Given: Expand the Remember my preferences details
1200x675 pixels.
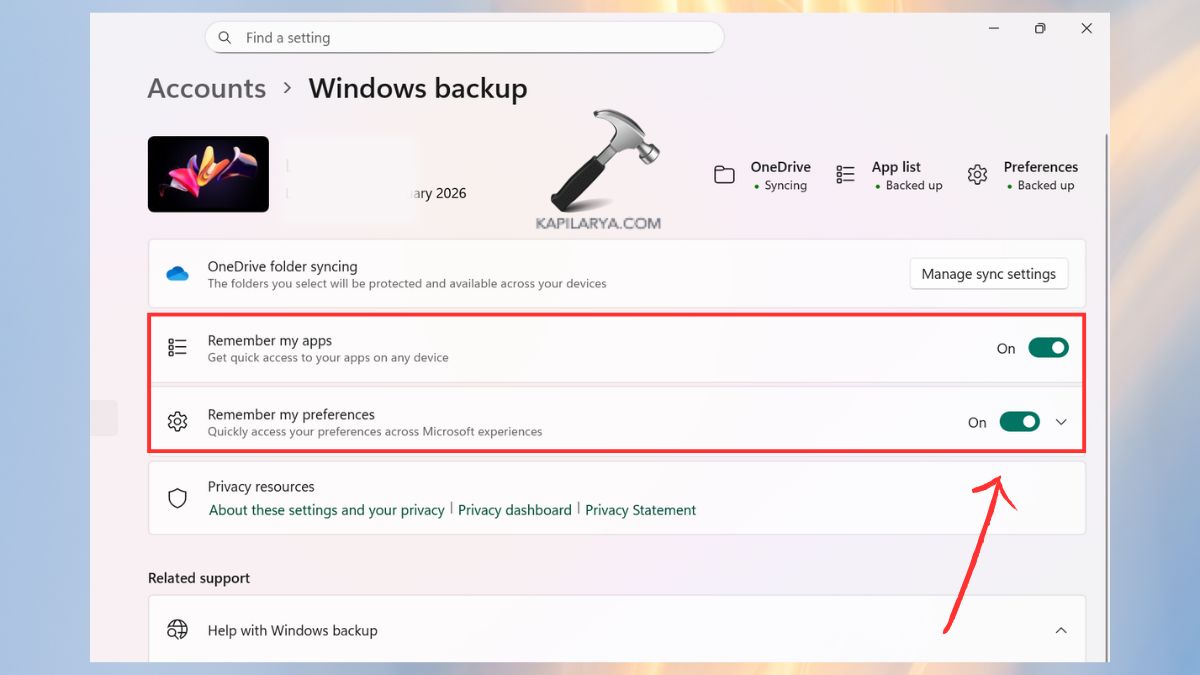Looking at the screenshot, I should coord(1061,421).
